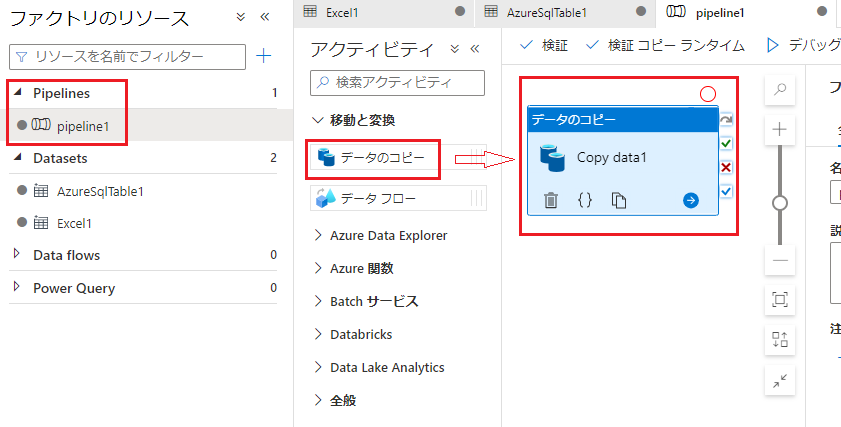
Task: Click the canvas zoom slider handle
Action: point(780,203)
